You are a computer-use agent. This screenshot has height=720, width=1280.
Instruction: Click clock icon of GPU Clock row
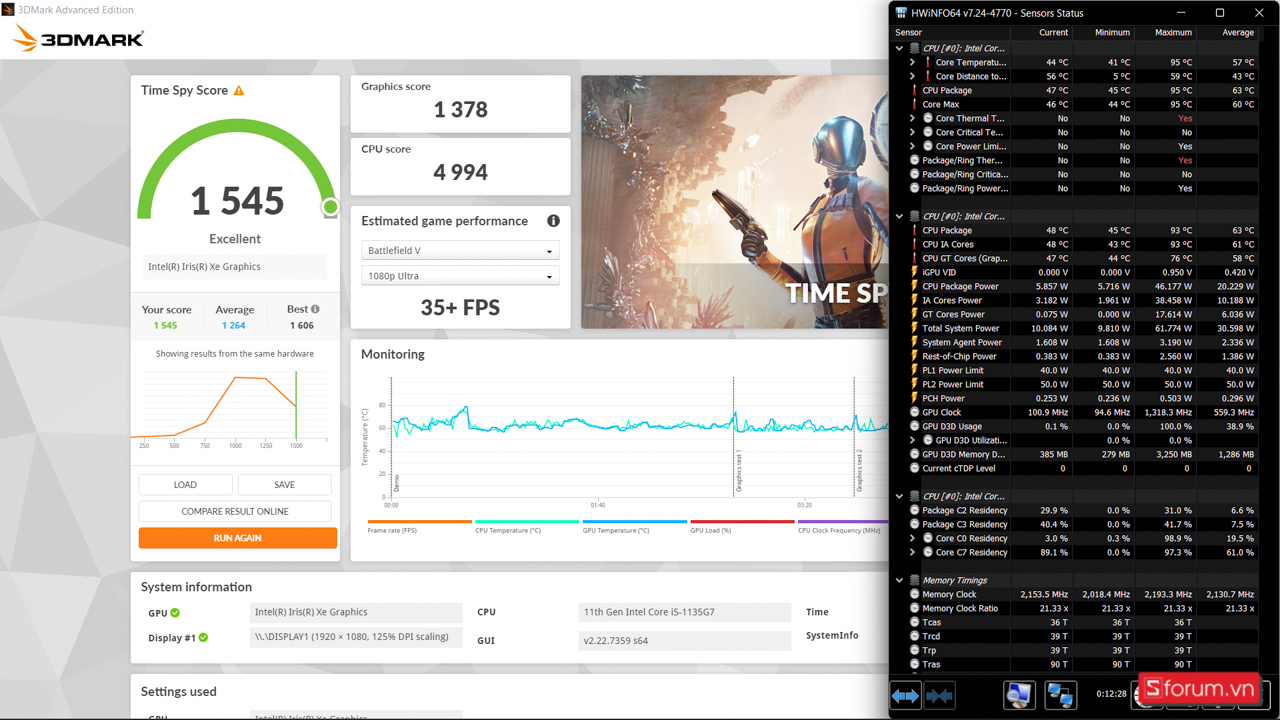[x=914, y=412]
